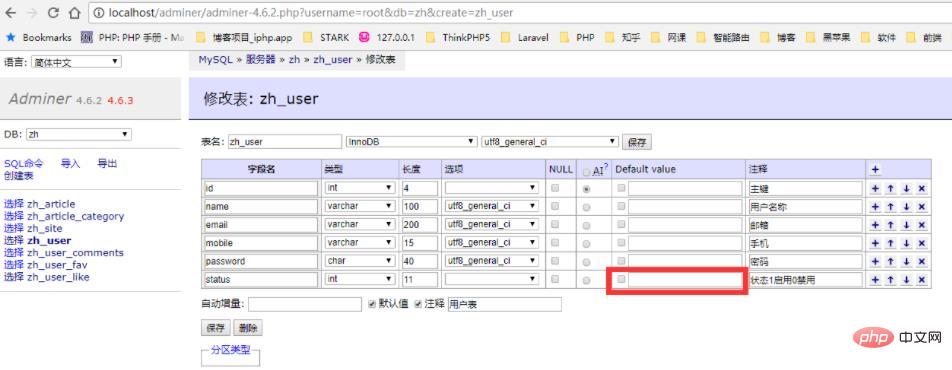Go to browser home page
The image size is (952, 370).
74,12
